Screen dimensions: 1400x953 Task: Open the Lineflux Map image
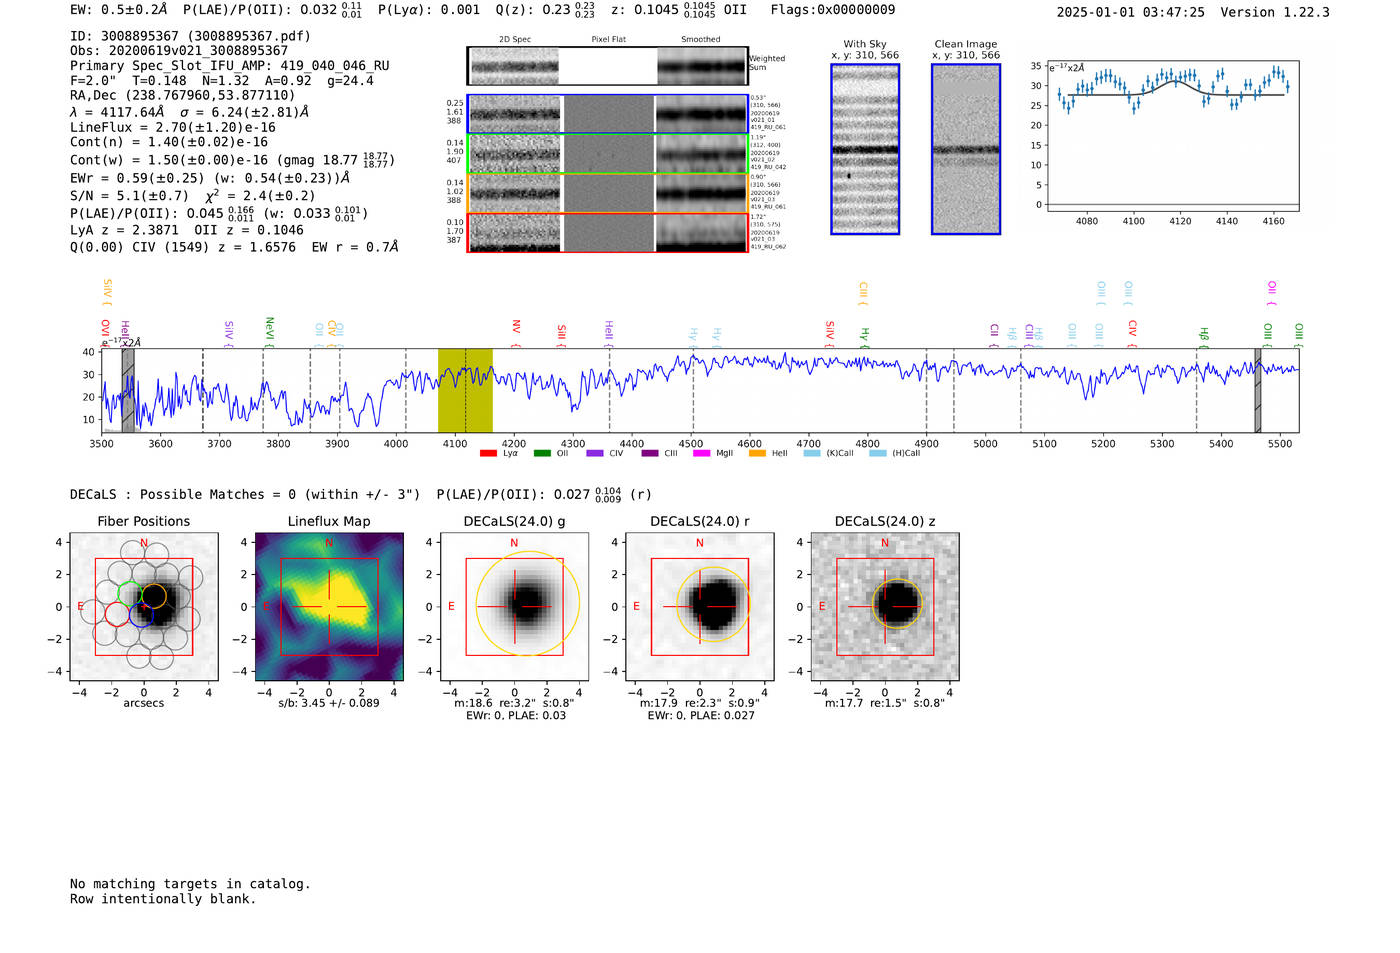329,607
